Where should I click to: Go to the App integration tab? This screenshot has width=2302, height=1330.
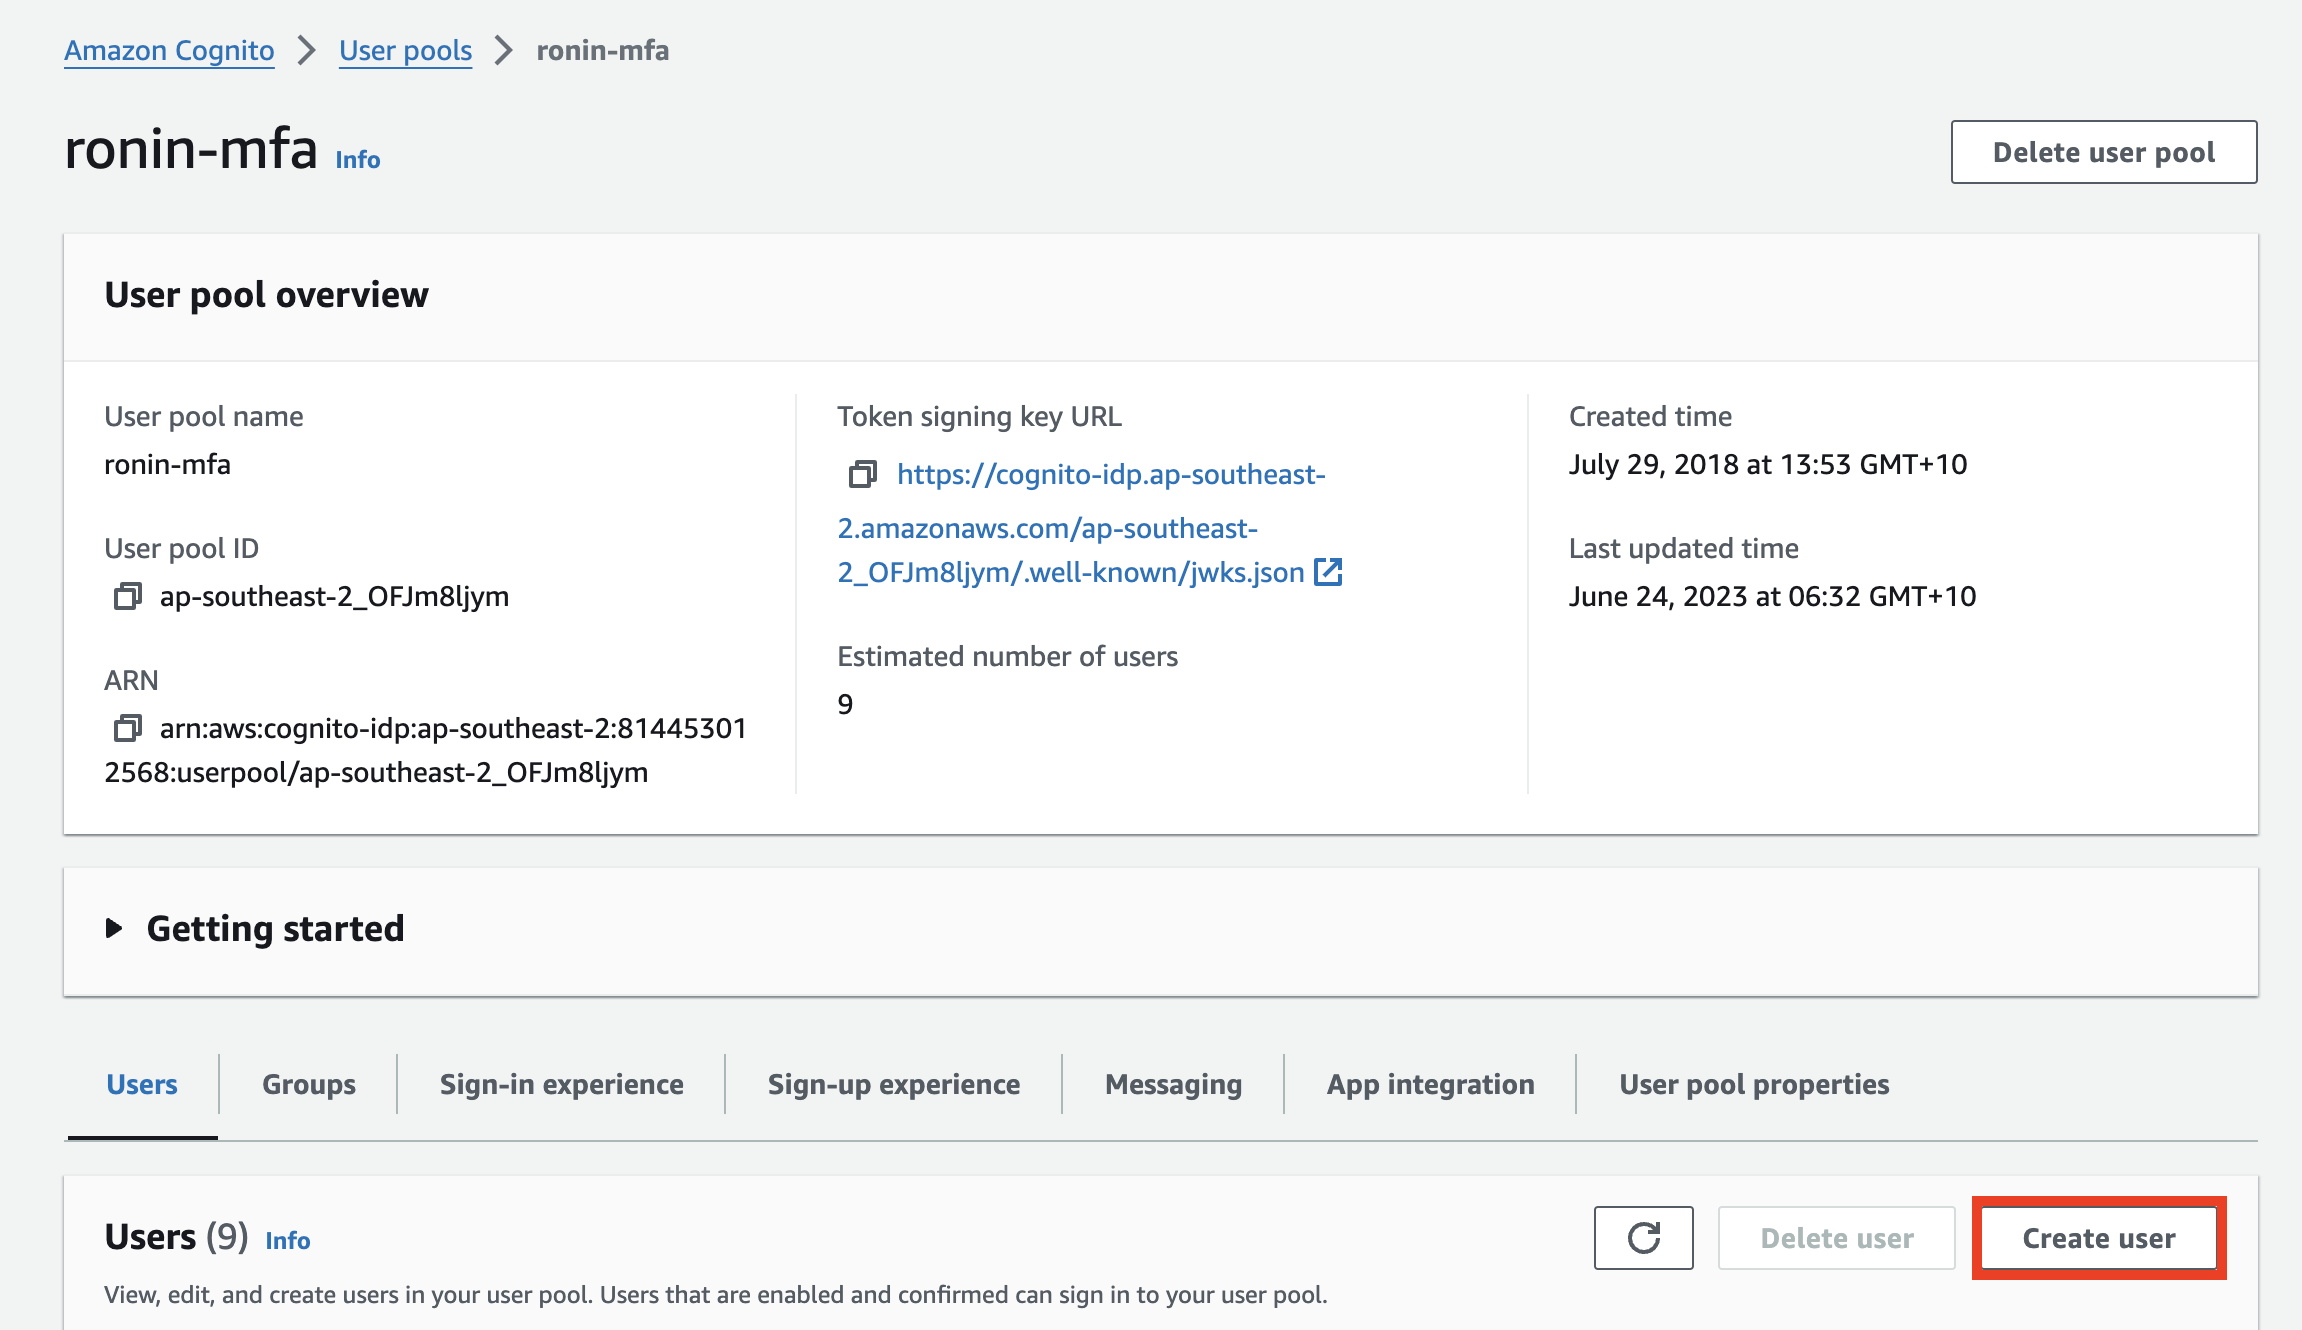(x=1430, y=1084)
